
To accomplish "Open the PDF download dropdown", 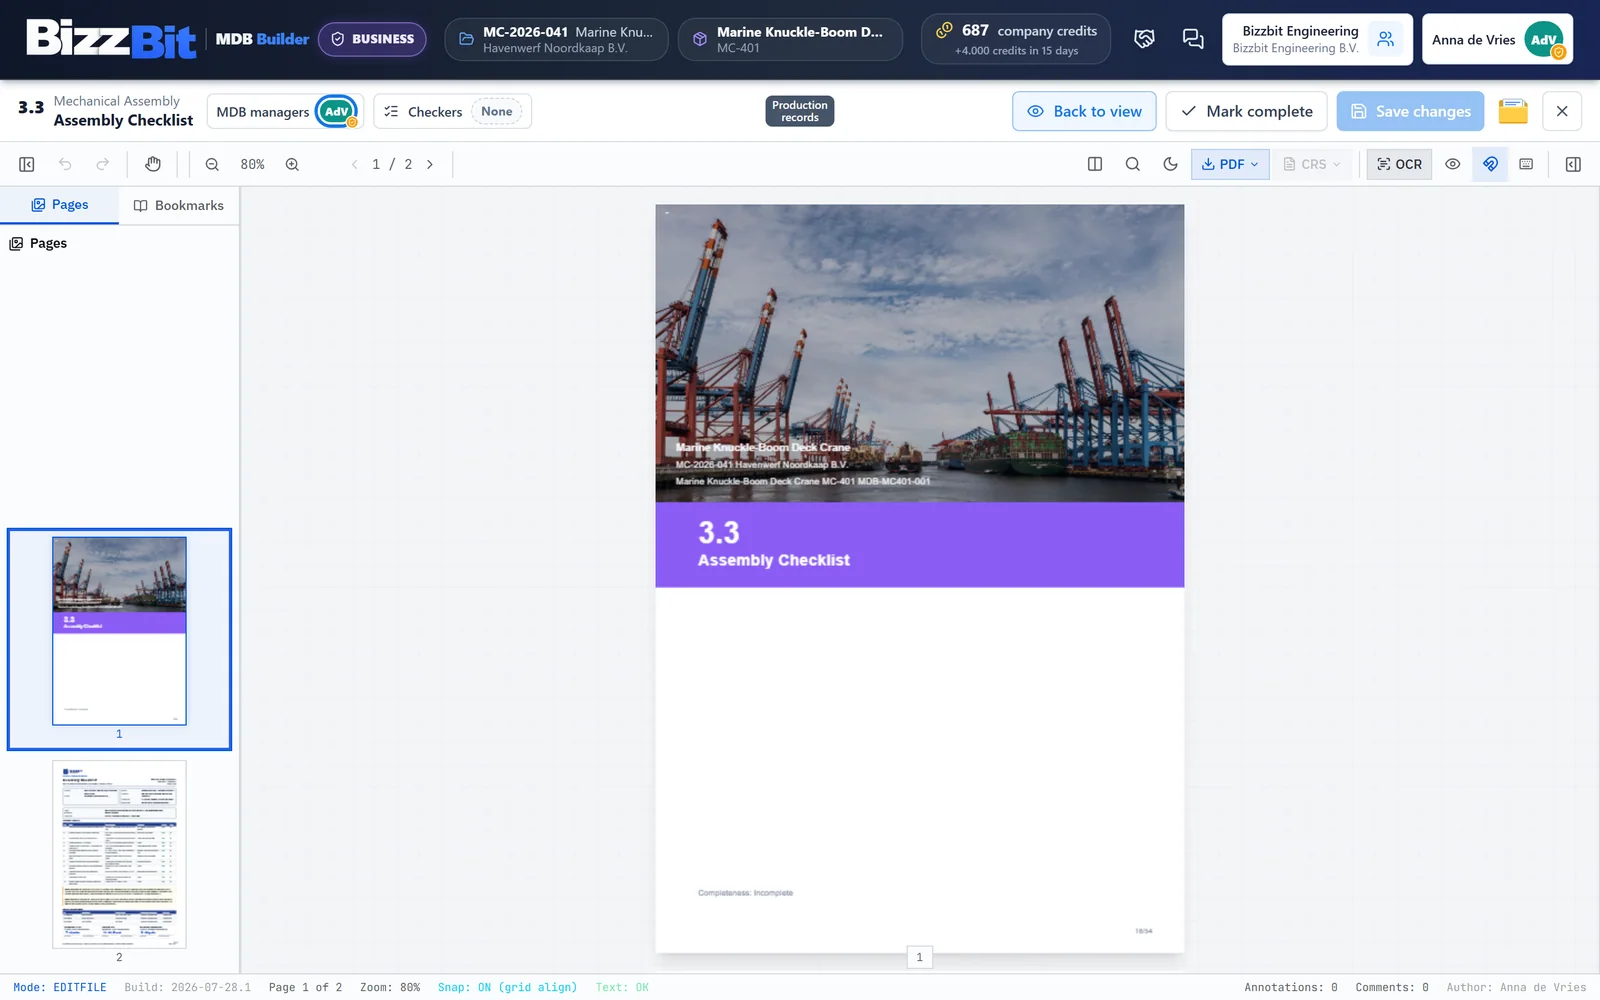I will 1230,164.
